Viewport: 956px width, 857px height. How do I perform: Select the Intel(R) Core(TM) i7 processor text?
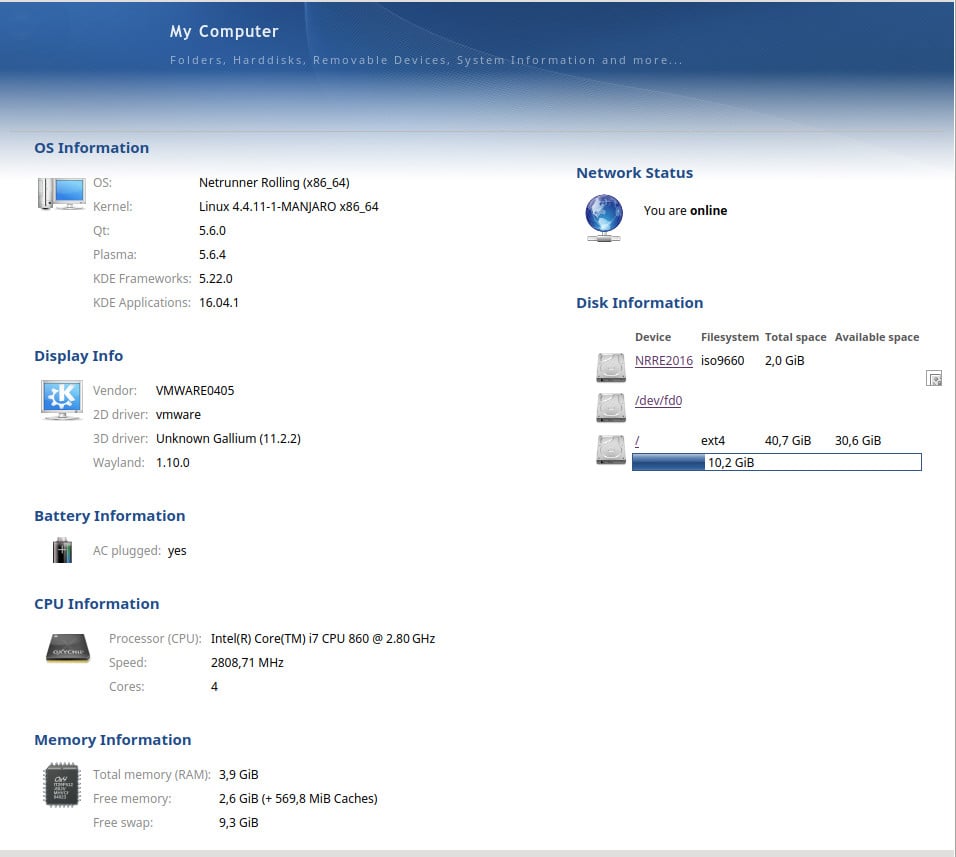click(323, 639)
